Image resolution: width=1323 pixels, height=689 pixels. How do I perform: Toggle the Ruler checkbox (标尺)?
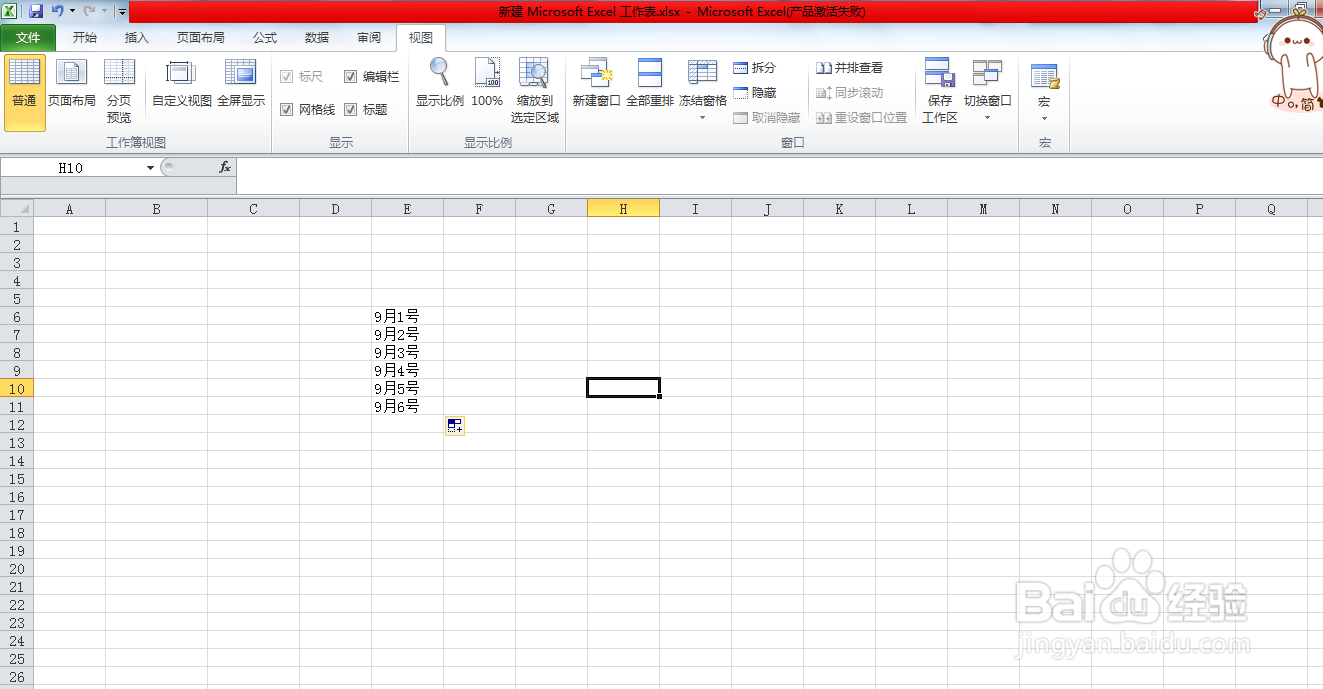click(x=287, y=77)
